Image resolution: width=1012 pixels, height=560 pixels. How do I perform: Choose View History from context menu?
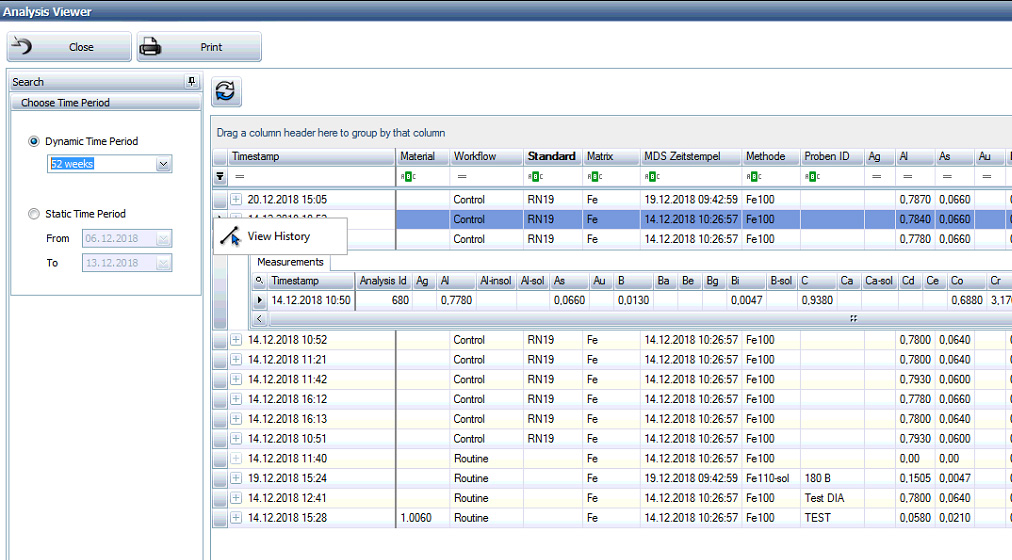point(278,237)
